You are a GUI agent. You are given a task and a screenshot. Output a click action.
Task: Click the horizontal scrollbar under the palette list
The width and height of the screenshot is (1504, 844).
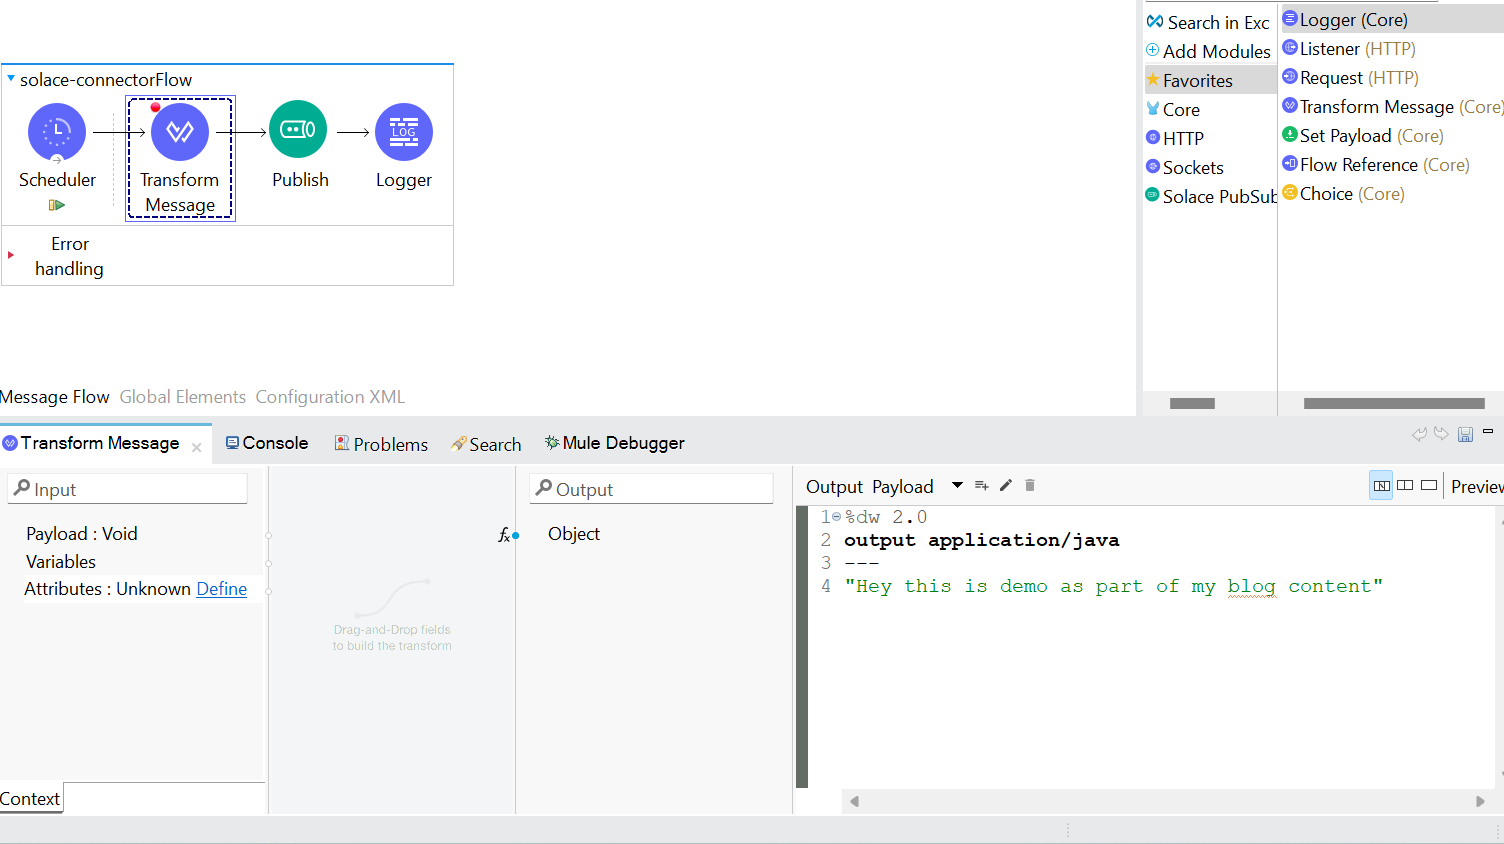1393,404
